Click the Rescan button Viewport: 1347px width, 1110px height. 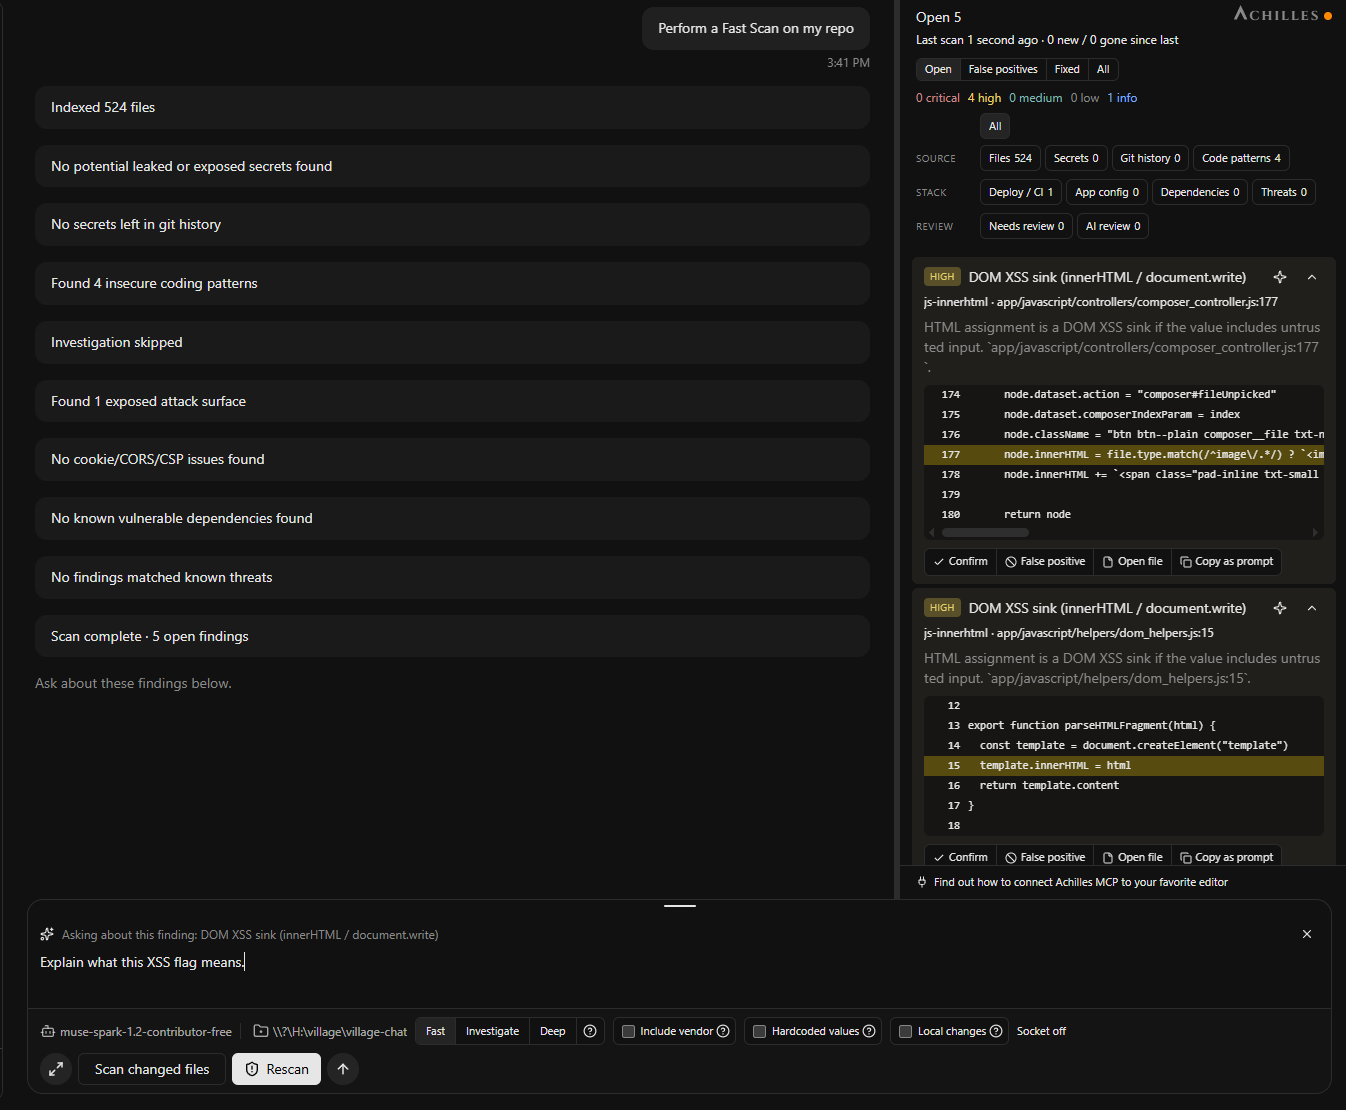[277, 1069]
